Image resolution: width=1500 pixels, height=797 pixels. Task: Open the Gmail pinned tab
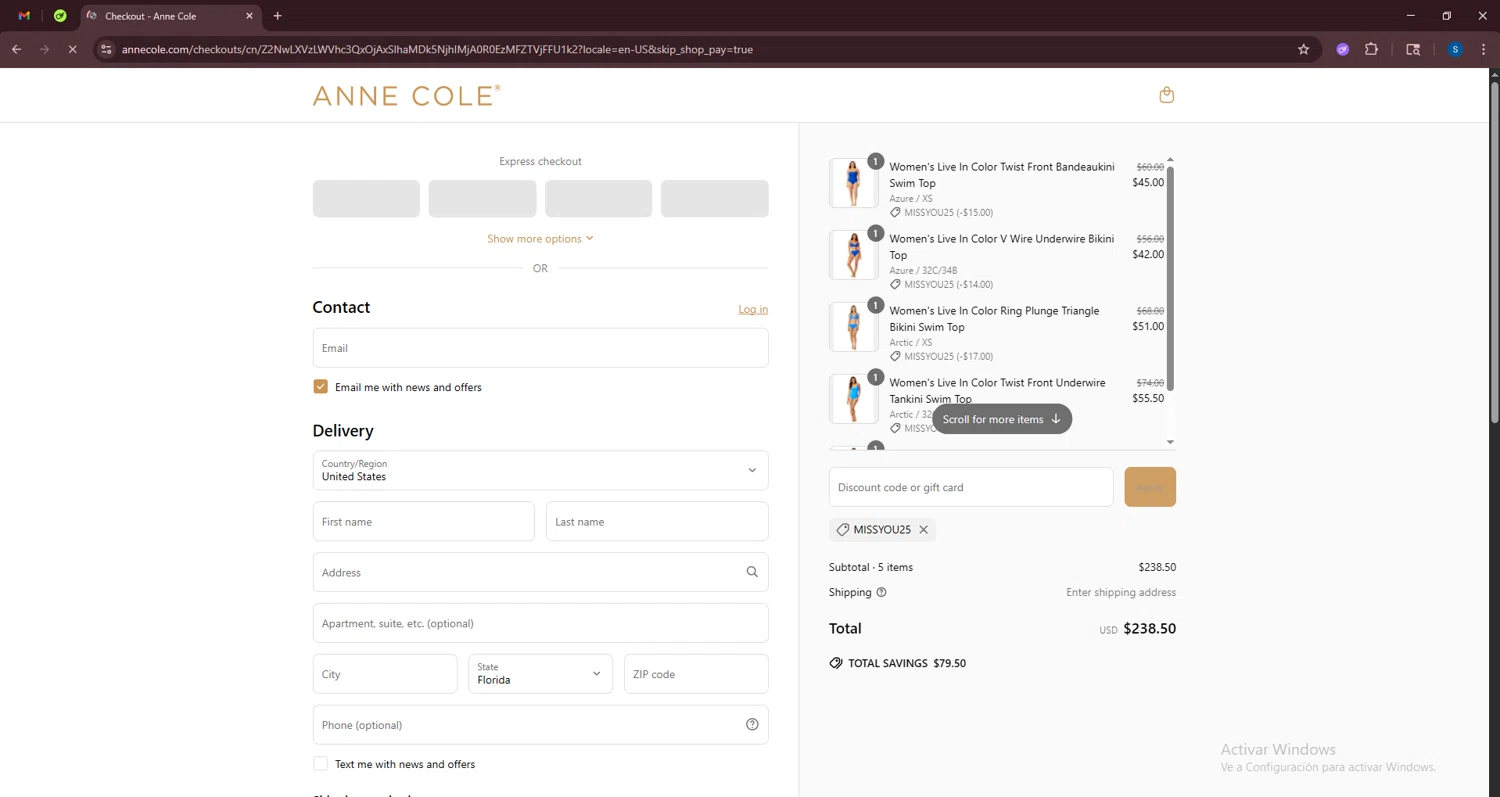point(24,16)
